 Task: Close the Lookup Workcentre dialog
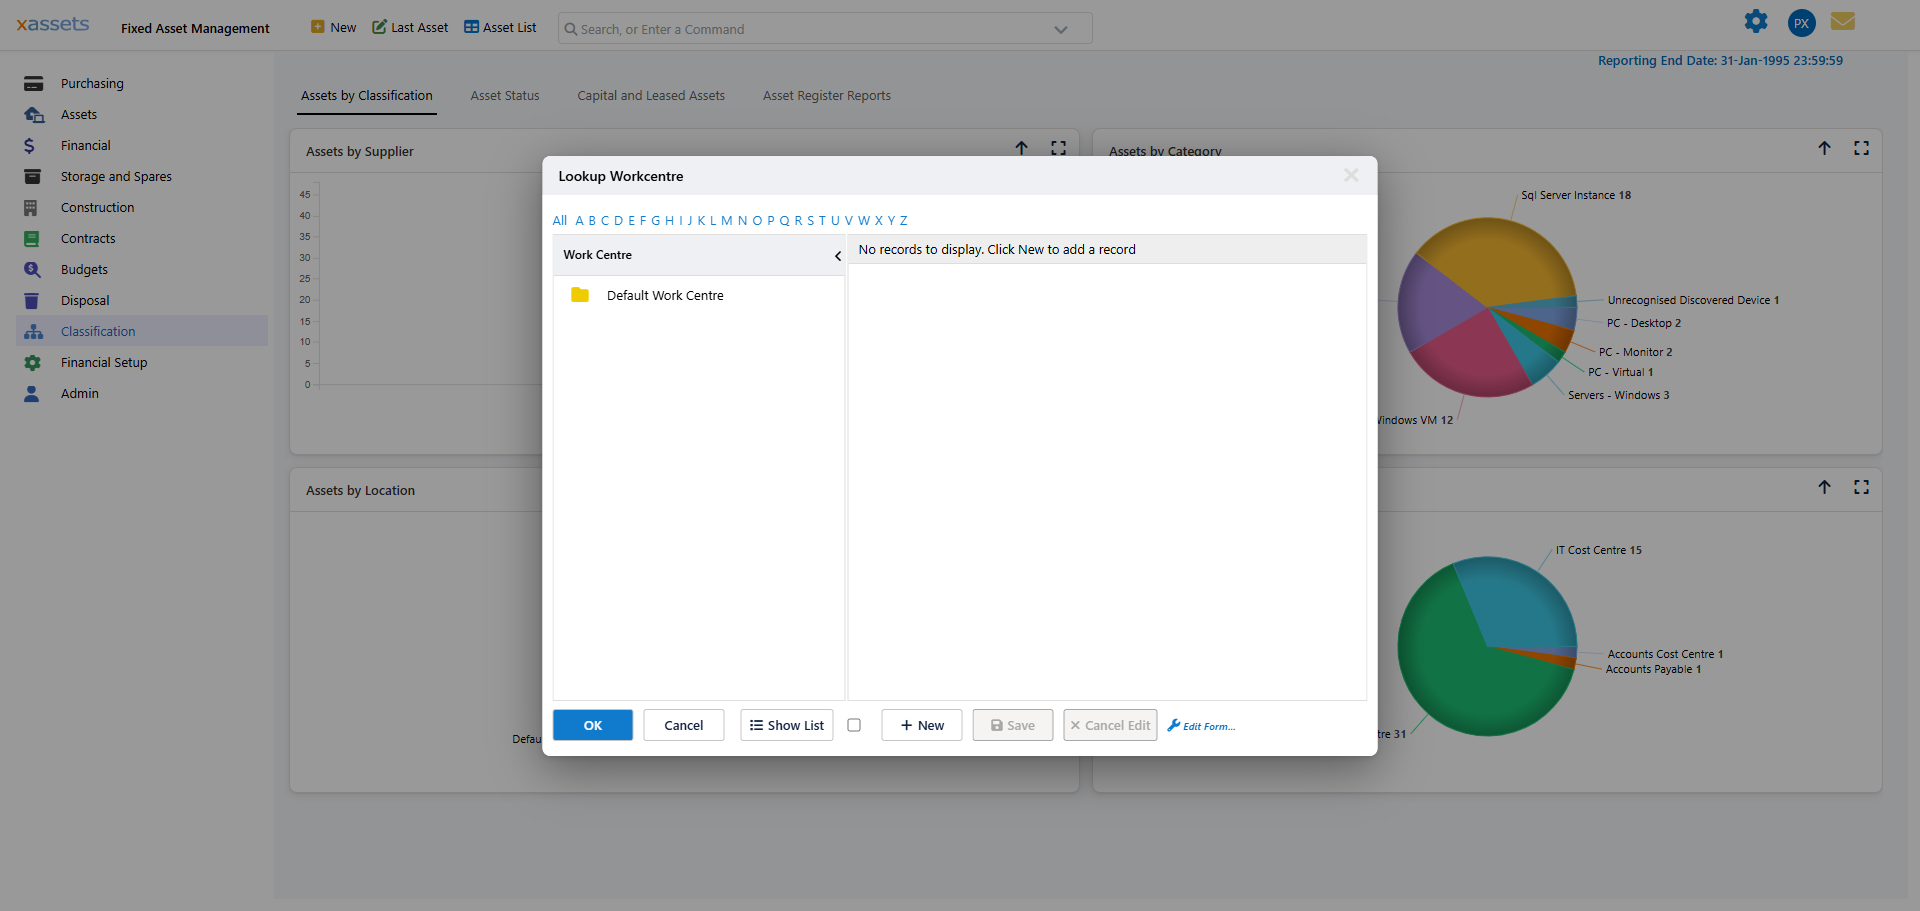pos(1351,176)
